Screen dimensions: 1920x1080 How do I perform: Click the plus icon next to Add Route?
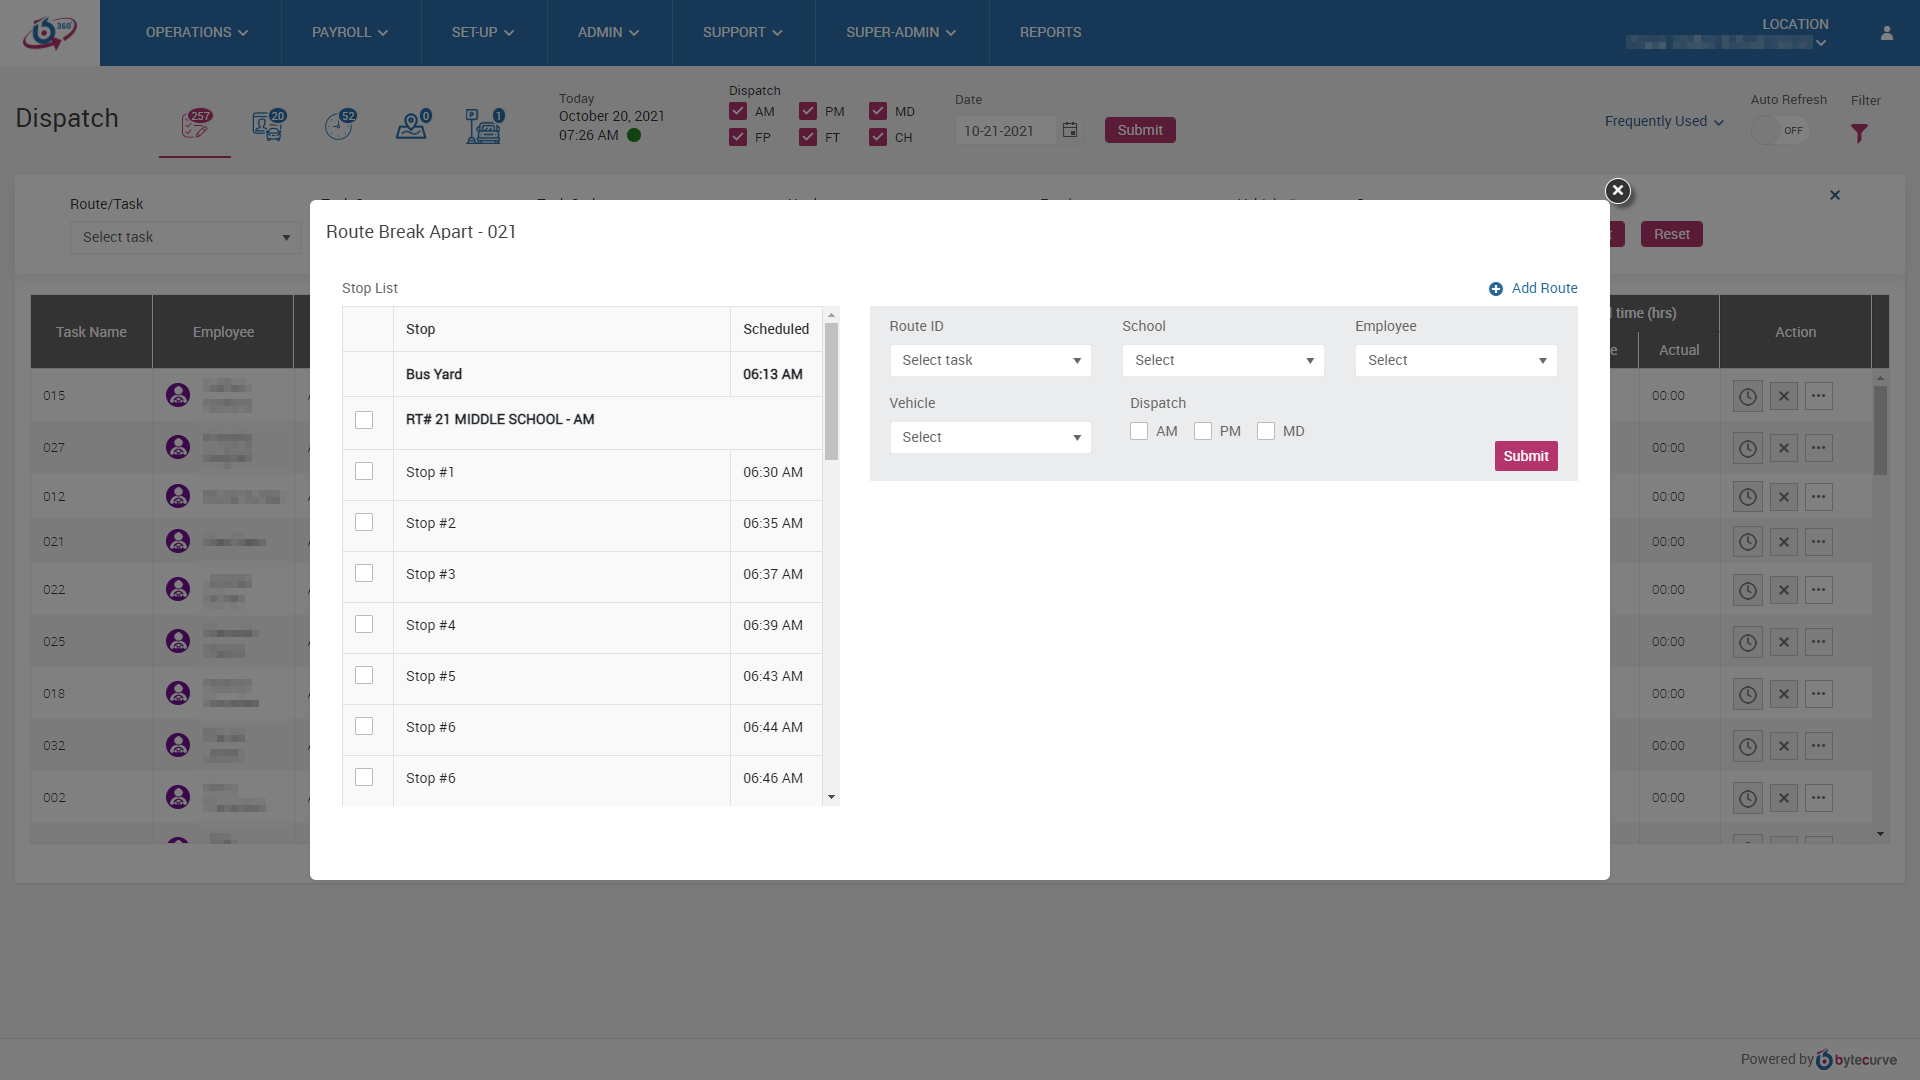click(1496, 289)
